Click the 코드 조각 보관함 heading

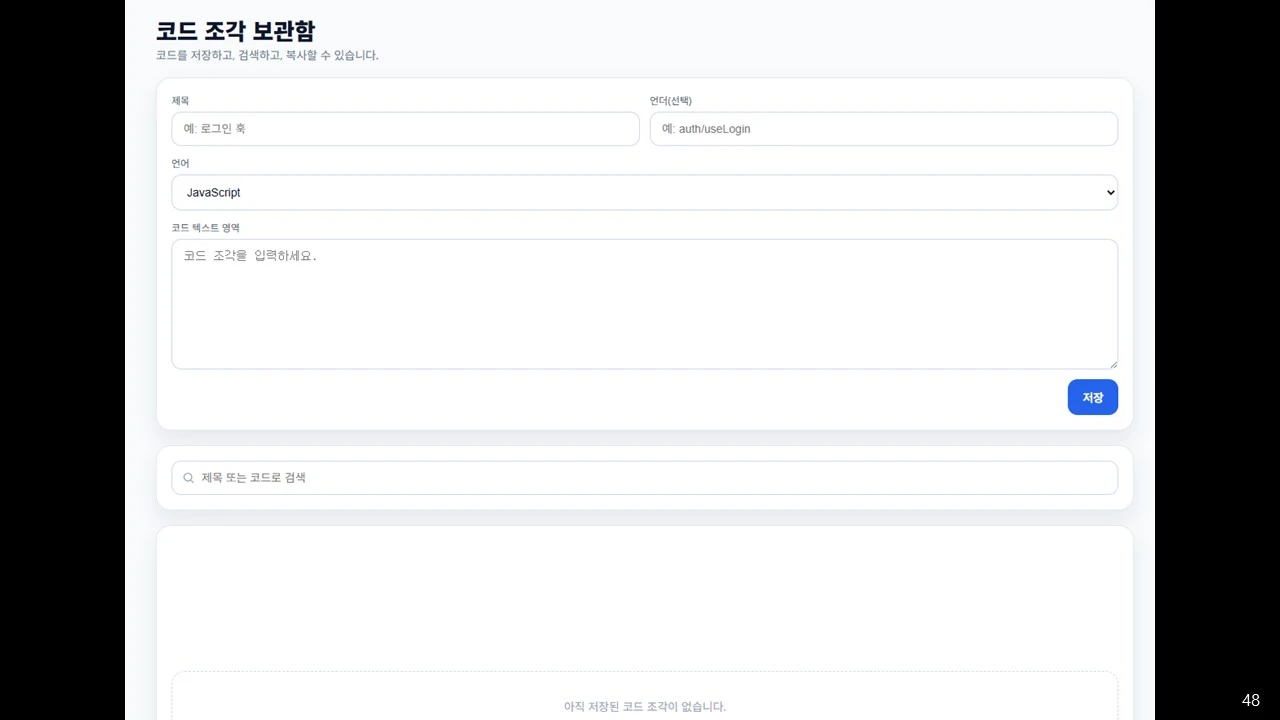click(235, 31)
